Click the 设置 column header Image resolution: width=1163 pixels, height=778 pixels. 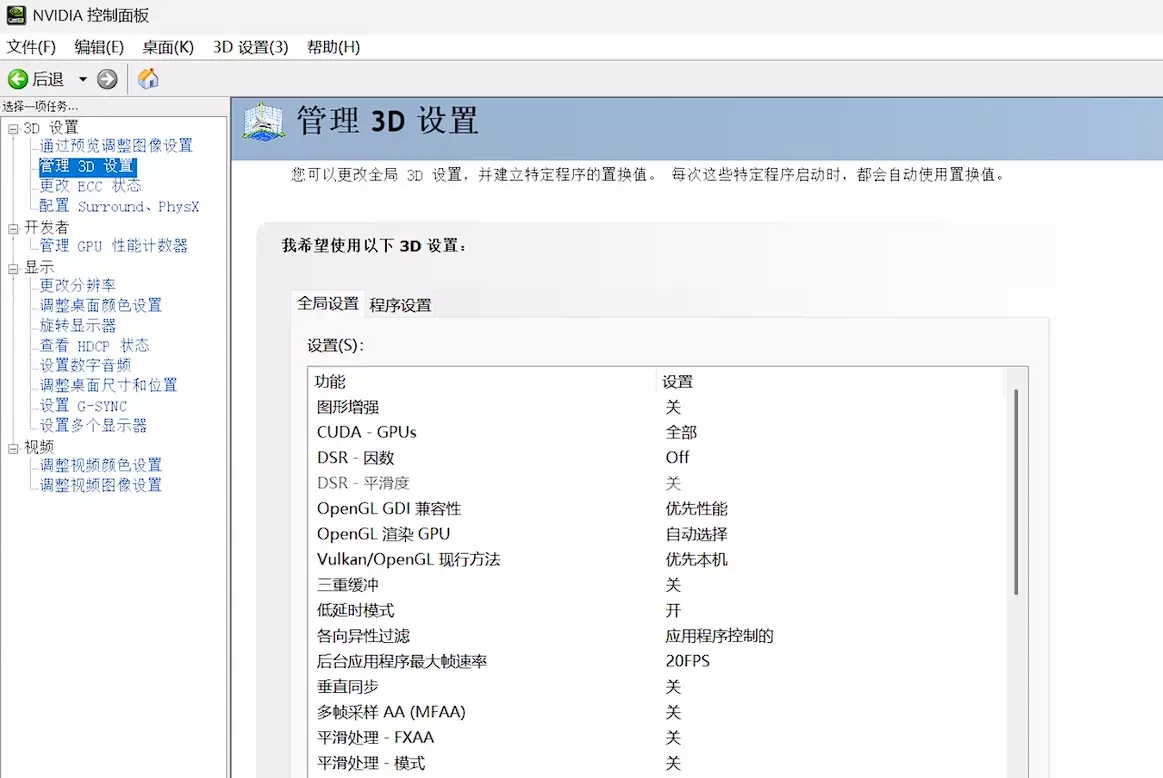[x=830, y=381]
